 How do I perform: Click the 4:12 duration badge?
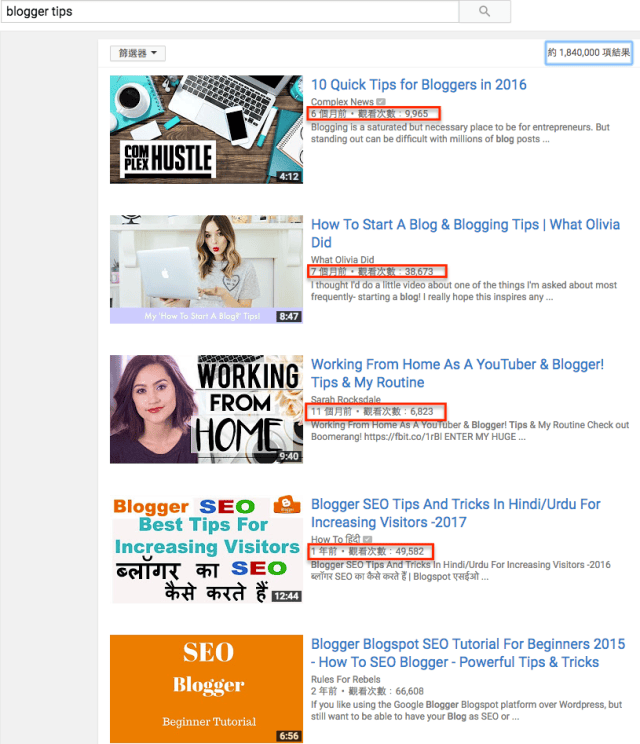(x=289, y=177)
